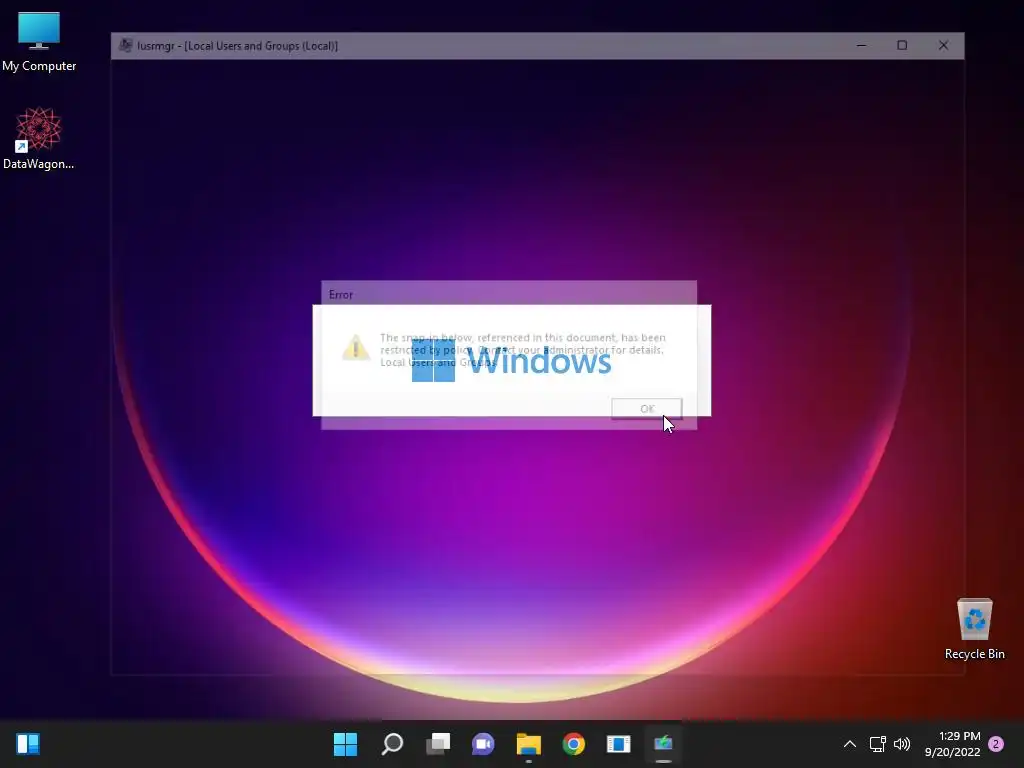The height and width of the screenshot is (768, 1024).
Task: Open Task View on the taskbar
Action: coord(438,744)
